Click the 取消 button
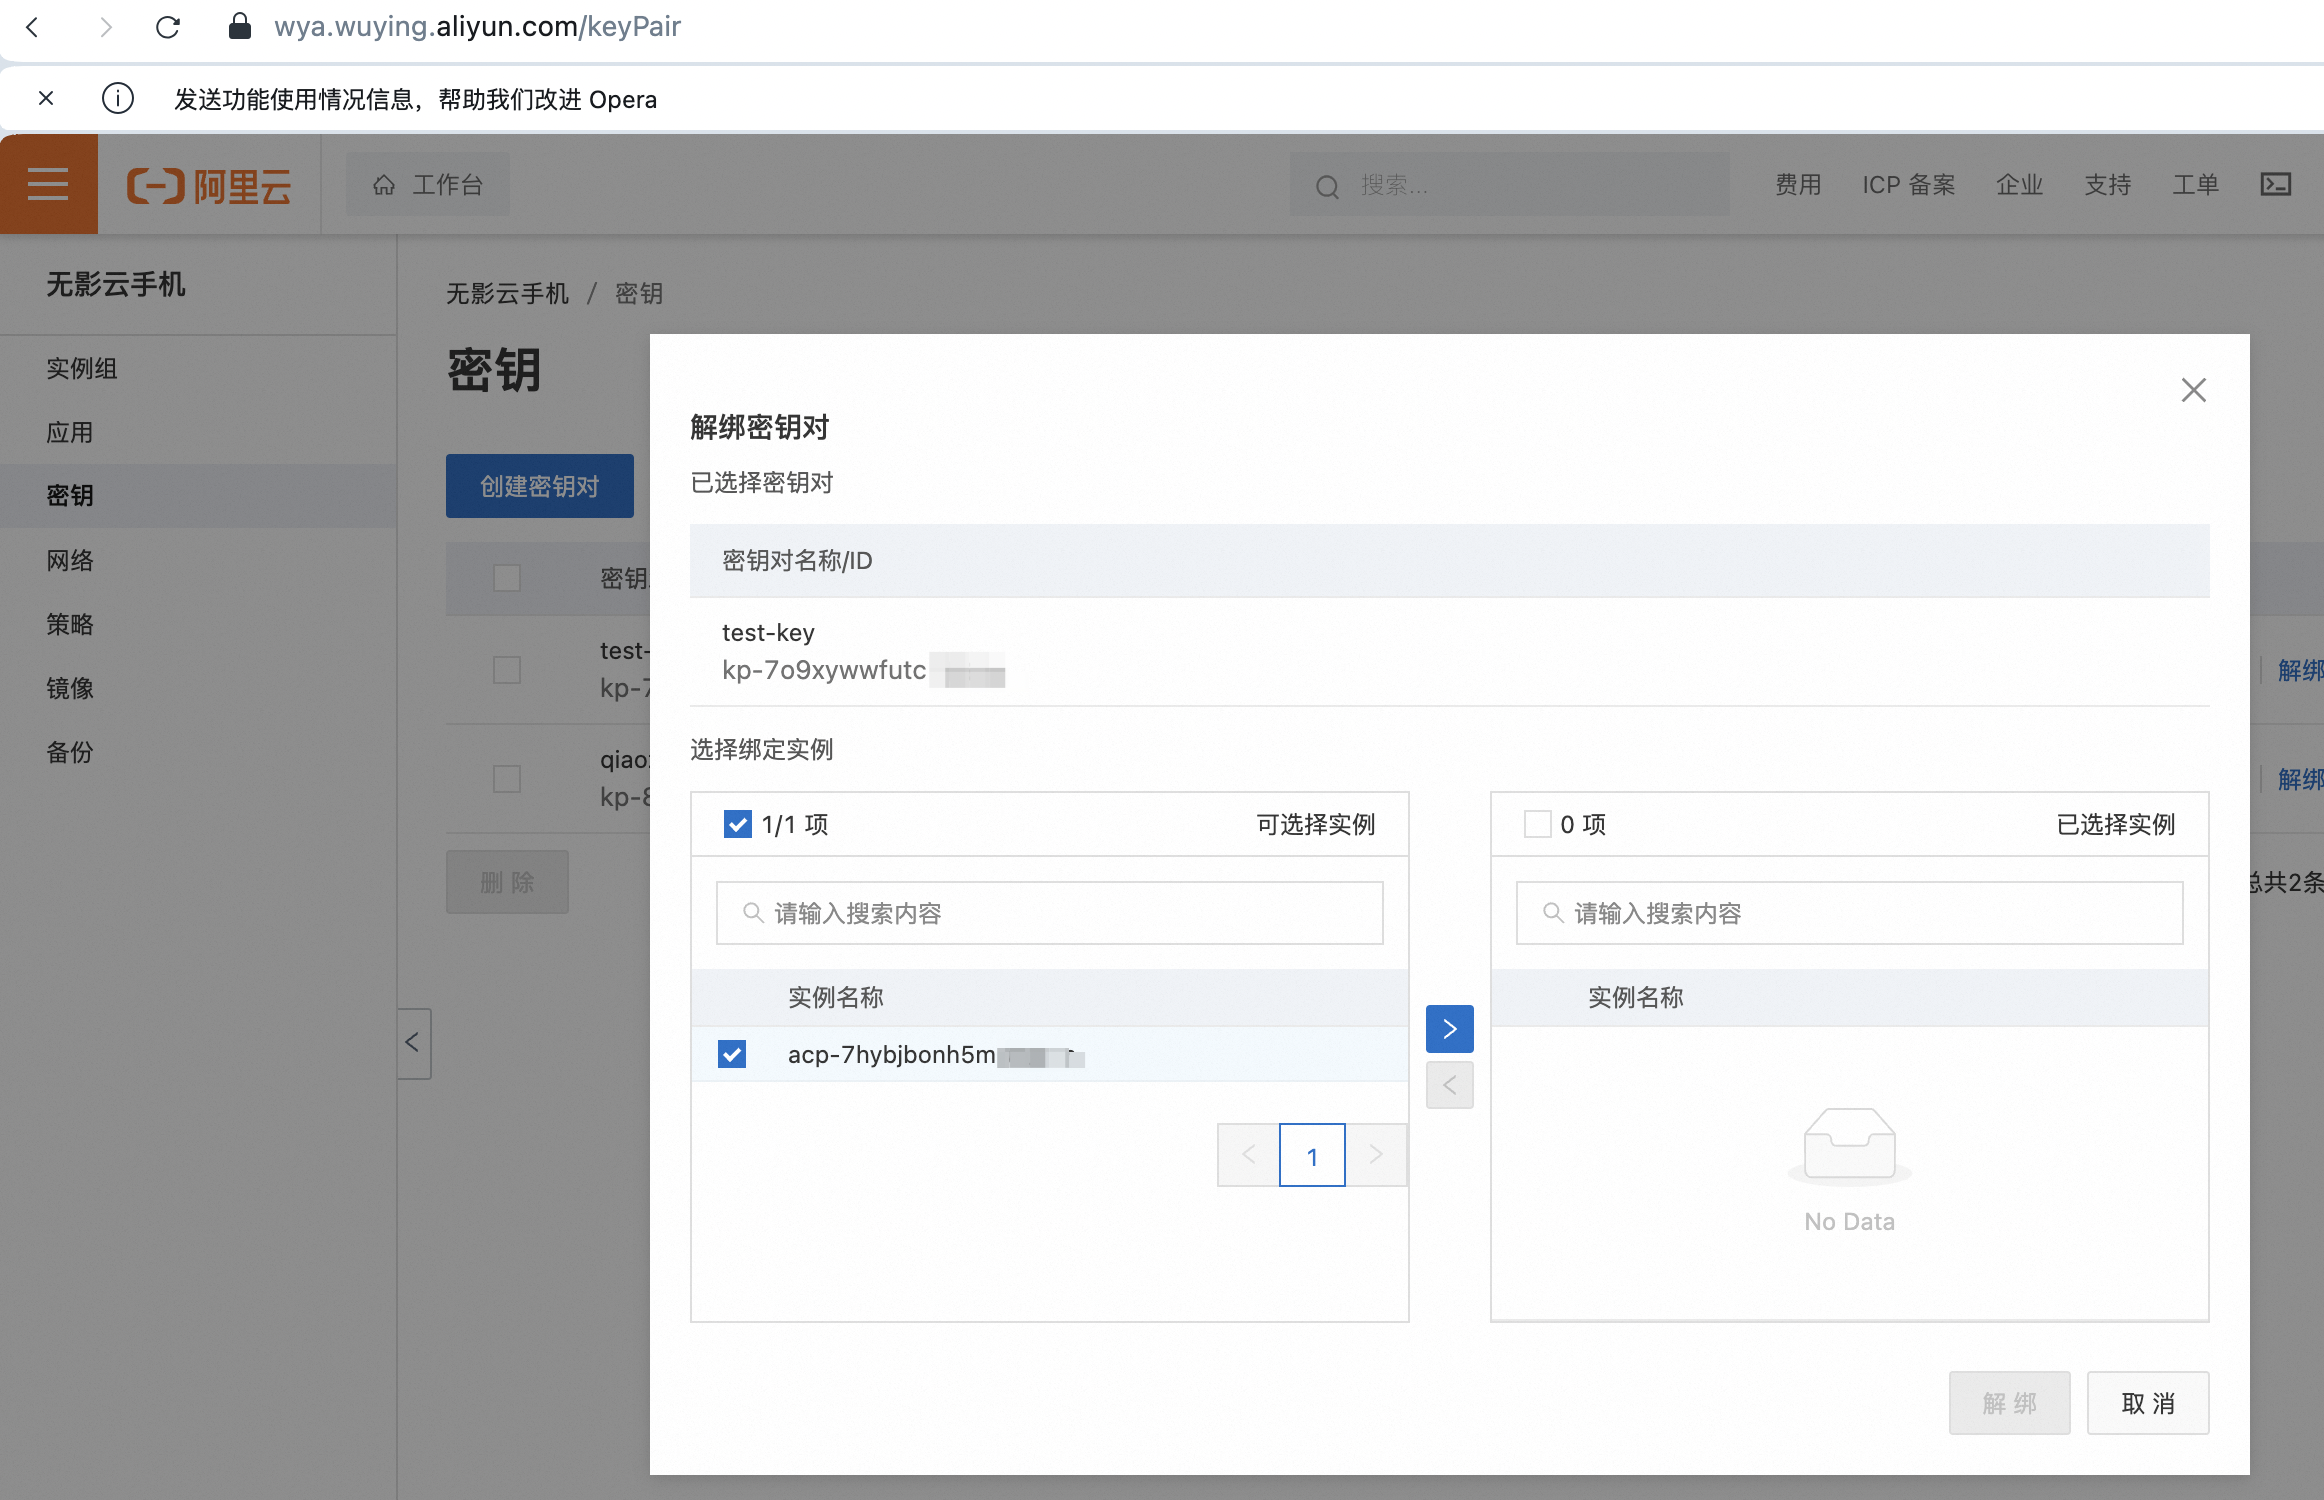Viewport: 2324px width, 1500px height. coord(2148,1403)
